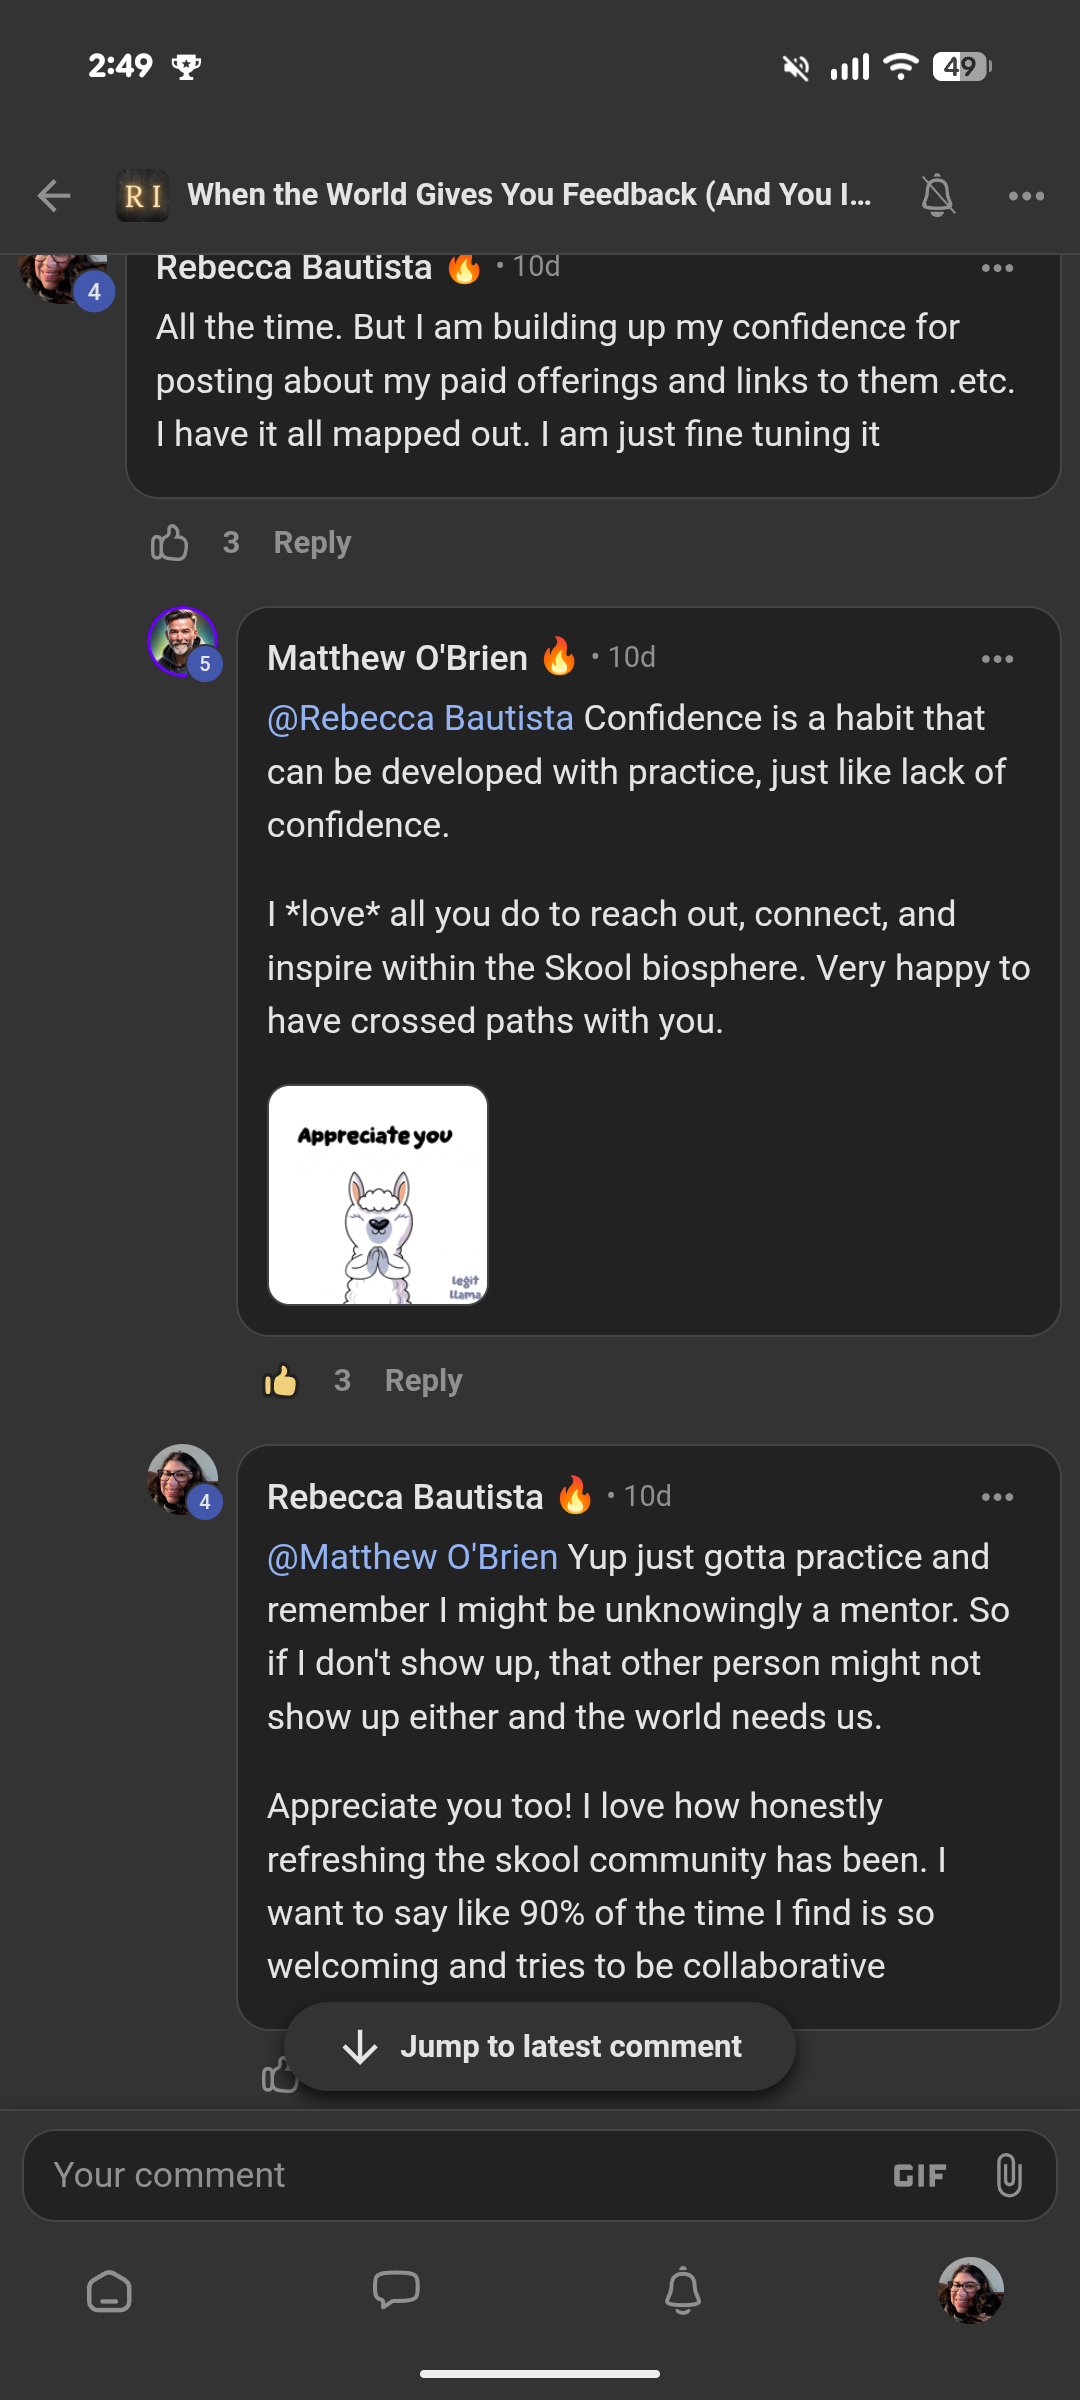Image resolution: width=1080 pixels, height=2400 pixels.
Task: Jump to latest comment
Action: click(540, 2046)
